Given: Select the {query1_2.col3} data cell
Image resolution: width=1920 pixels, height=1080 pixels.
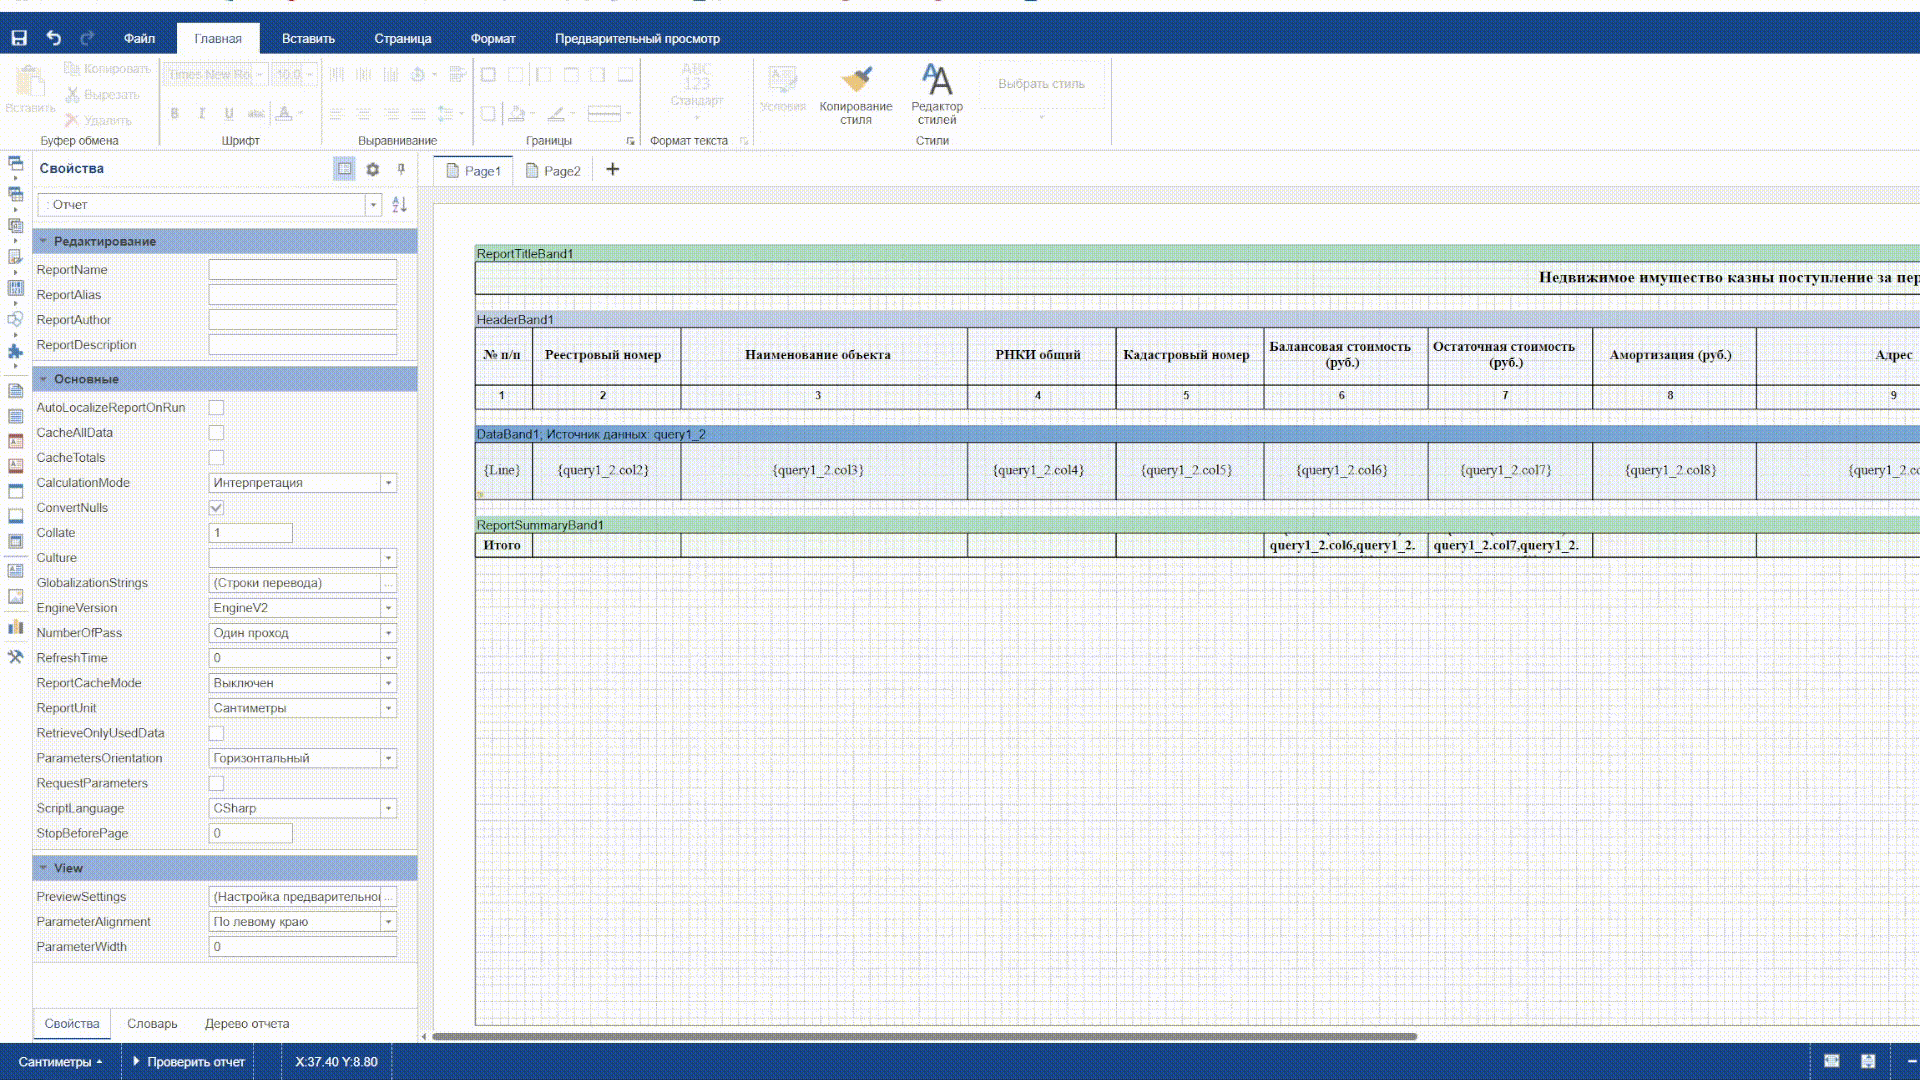Looking at the screenshot, I should 824,470.
